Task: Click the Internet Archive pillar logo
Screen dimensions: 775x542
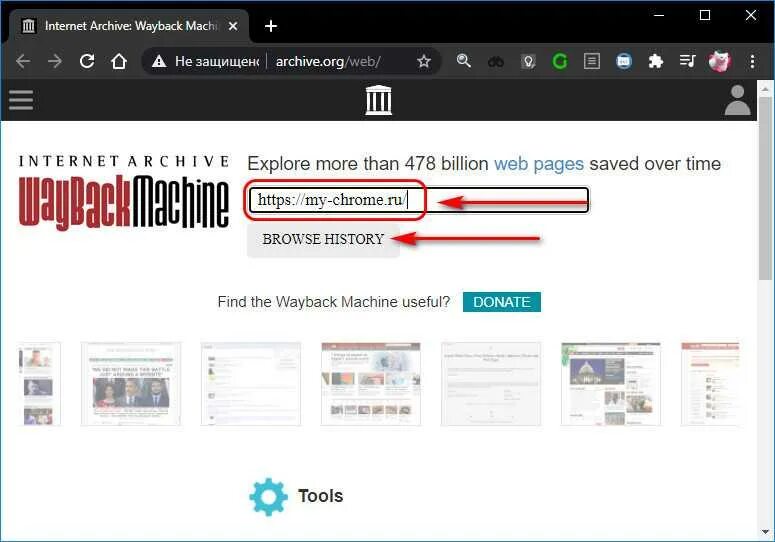Action: [x=378, y=100]
